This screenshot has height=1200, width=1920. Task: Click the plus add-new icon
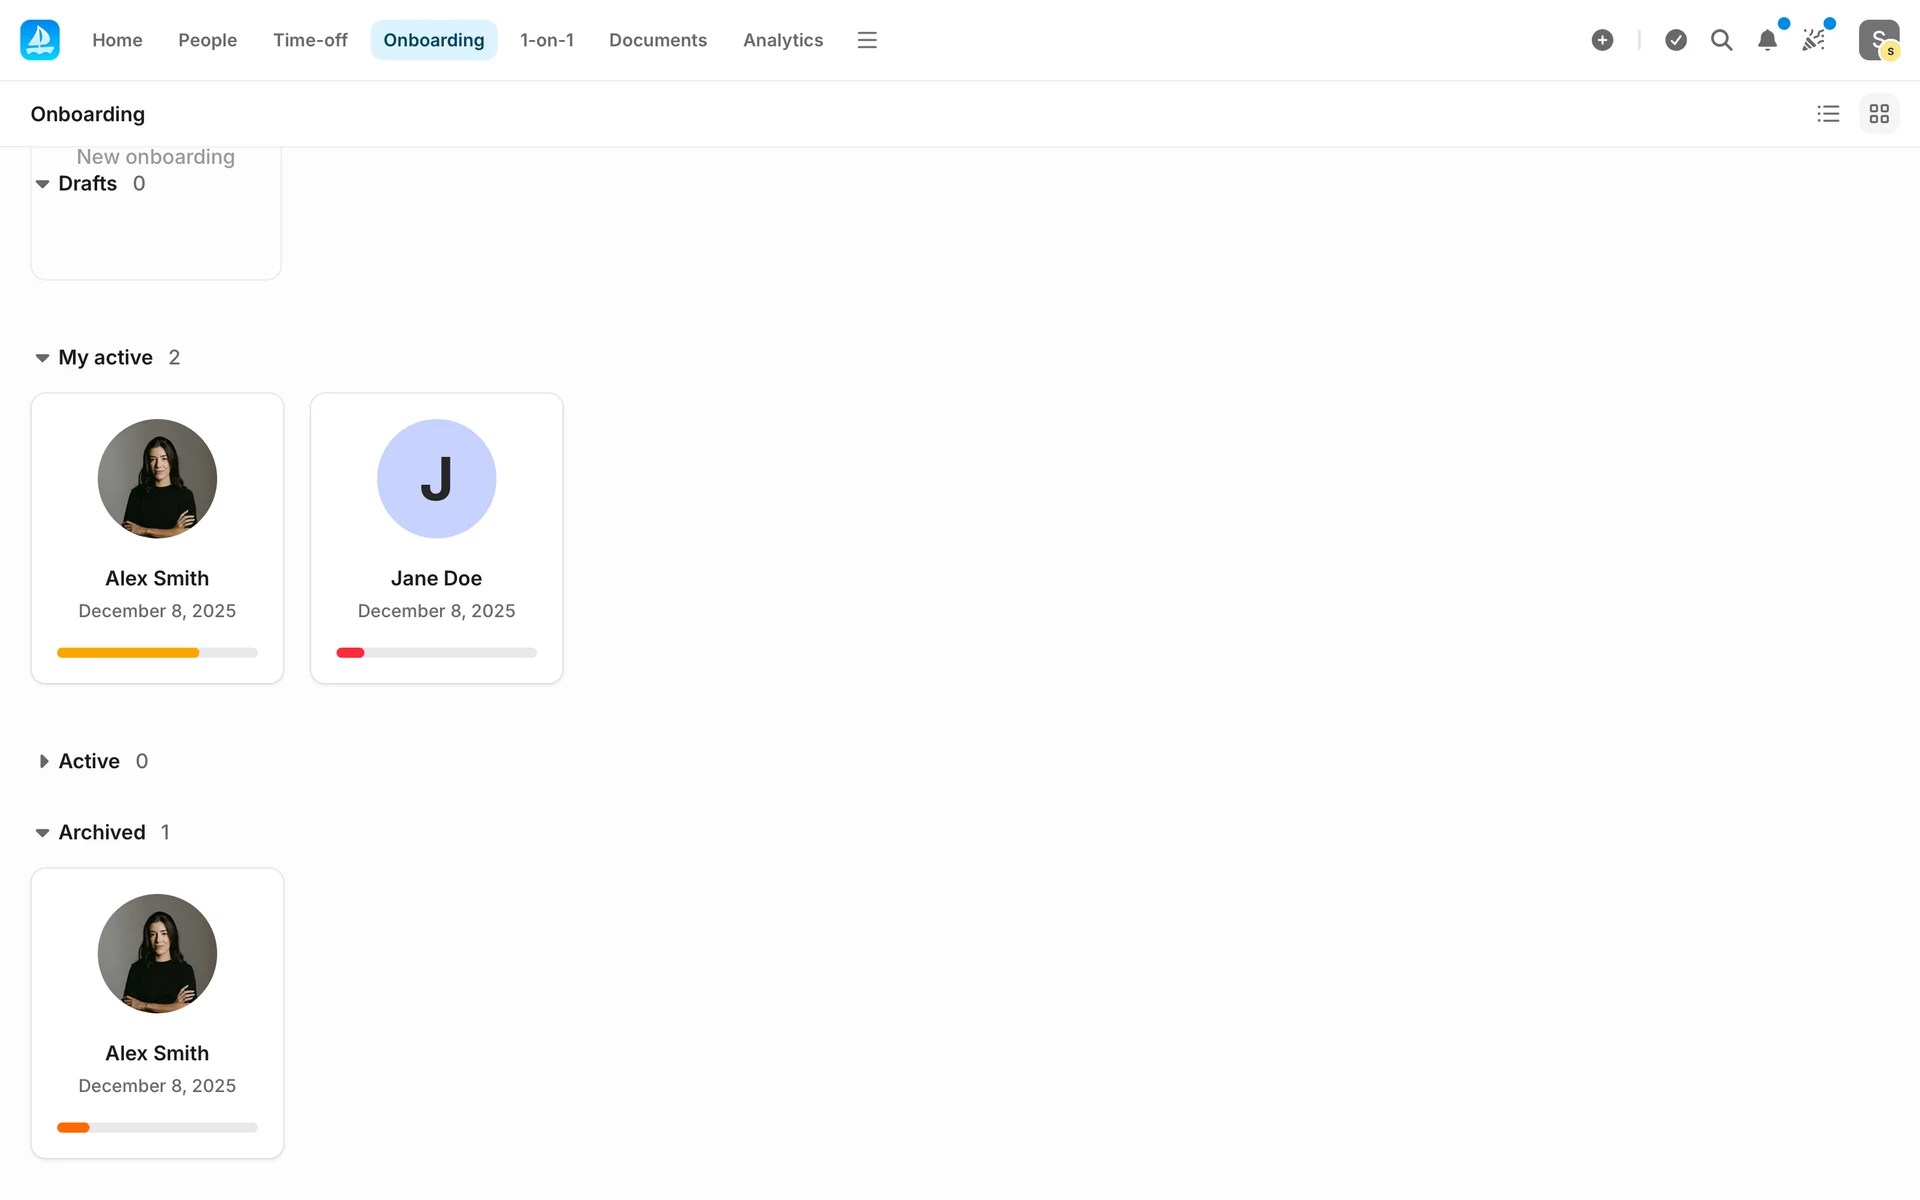1602,40
